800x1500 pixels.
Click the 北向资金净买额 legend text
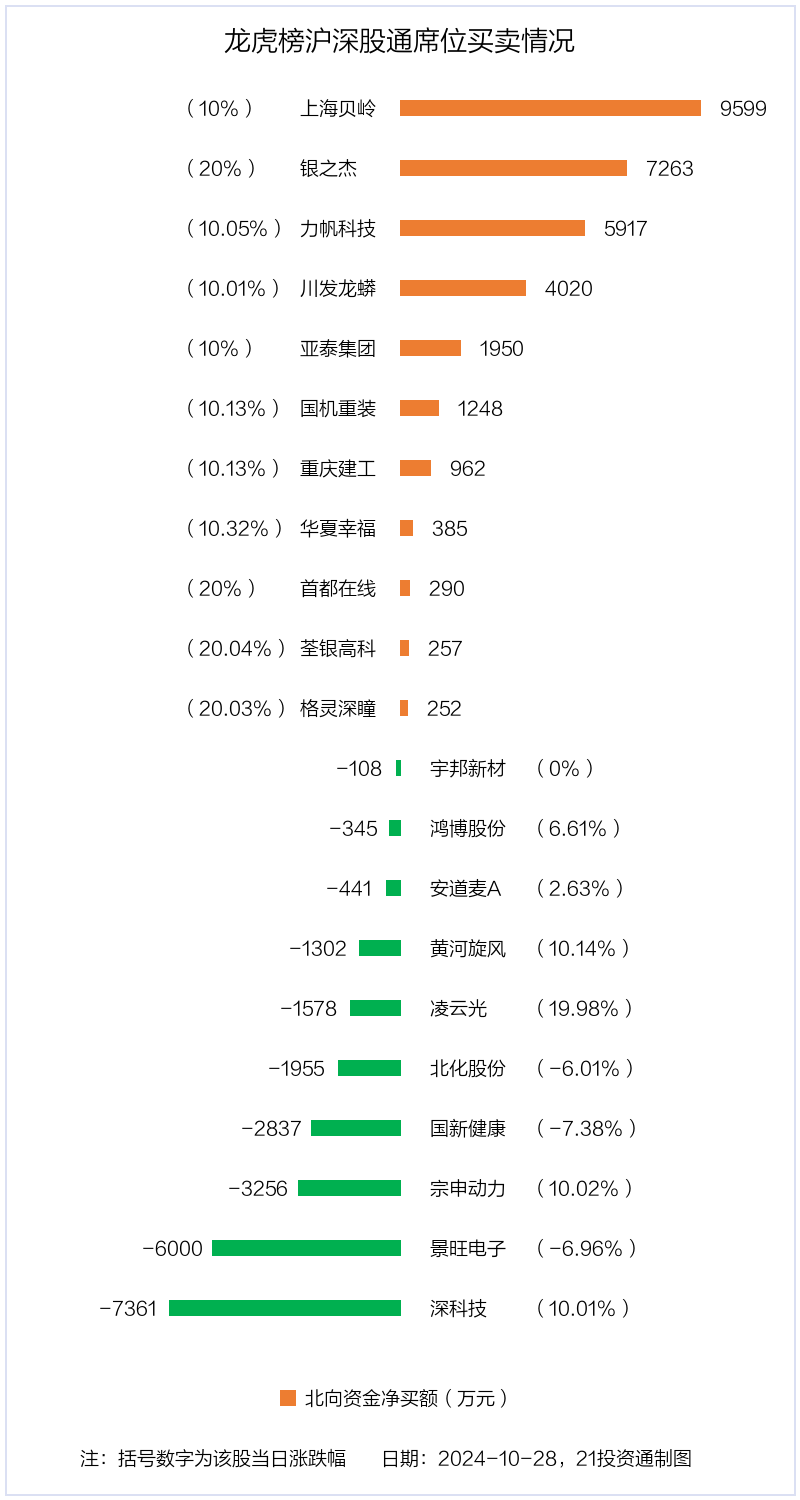click(x=406, y=1398)
